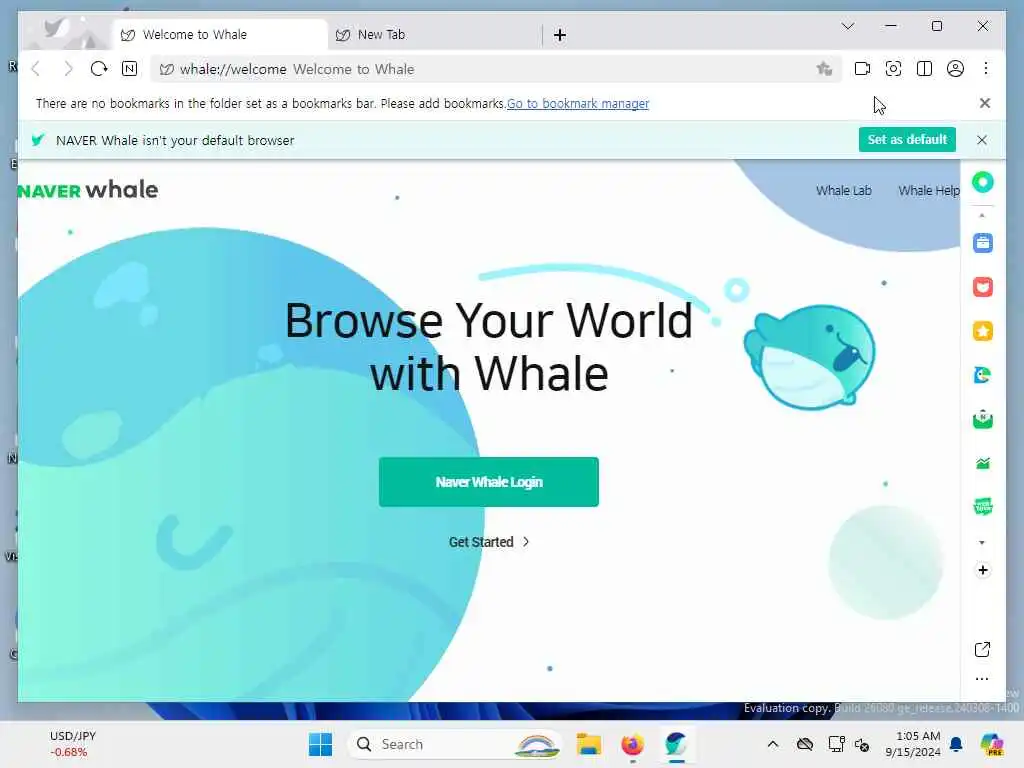Open Naver home via the N button
Viewport: 1024px width, 768px height.
click(x=129, y=69)
